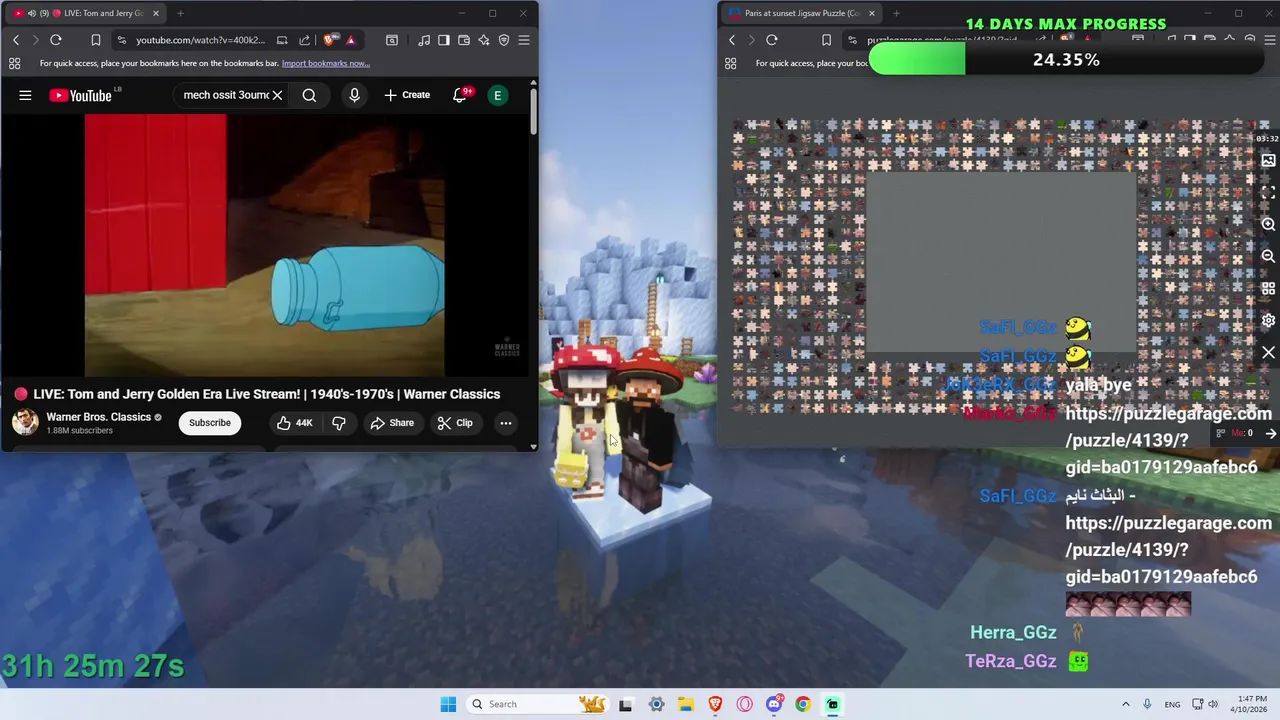
Task: Open a new tab in puzzle window
Action: pos(896,13)
